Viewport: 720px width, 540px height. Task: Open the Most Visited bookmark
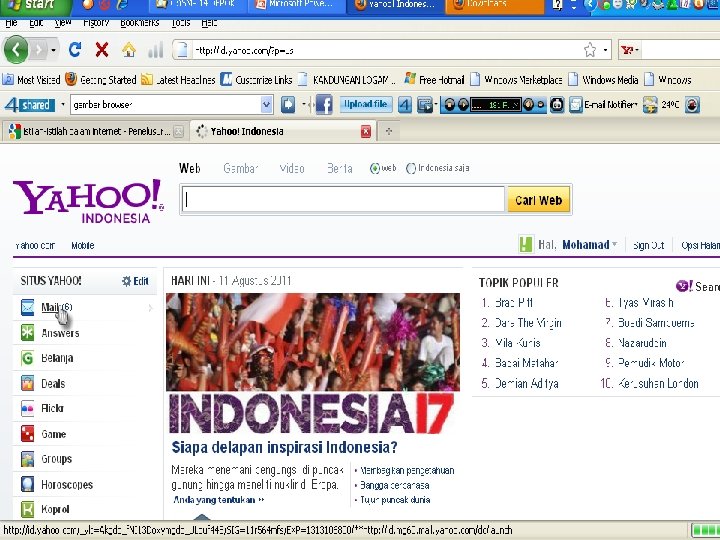[x=31, y=80]
